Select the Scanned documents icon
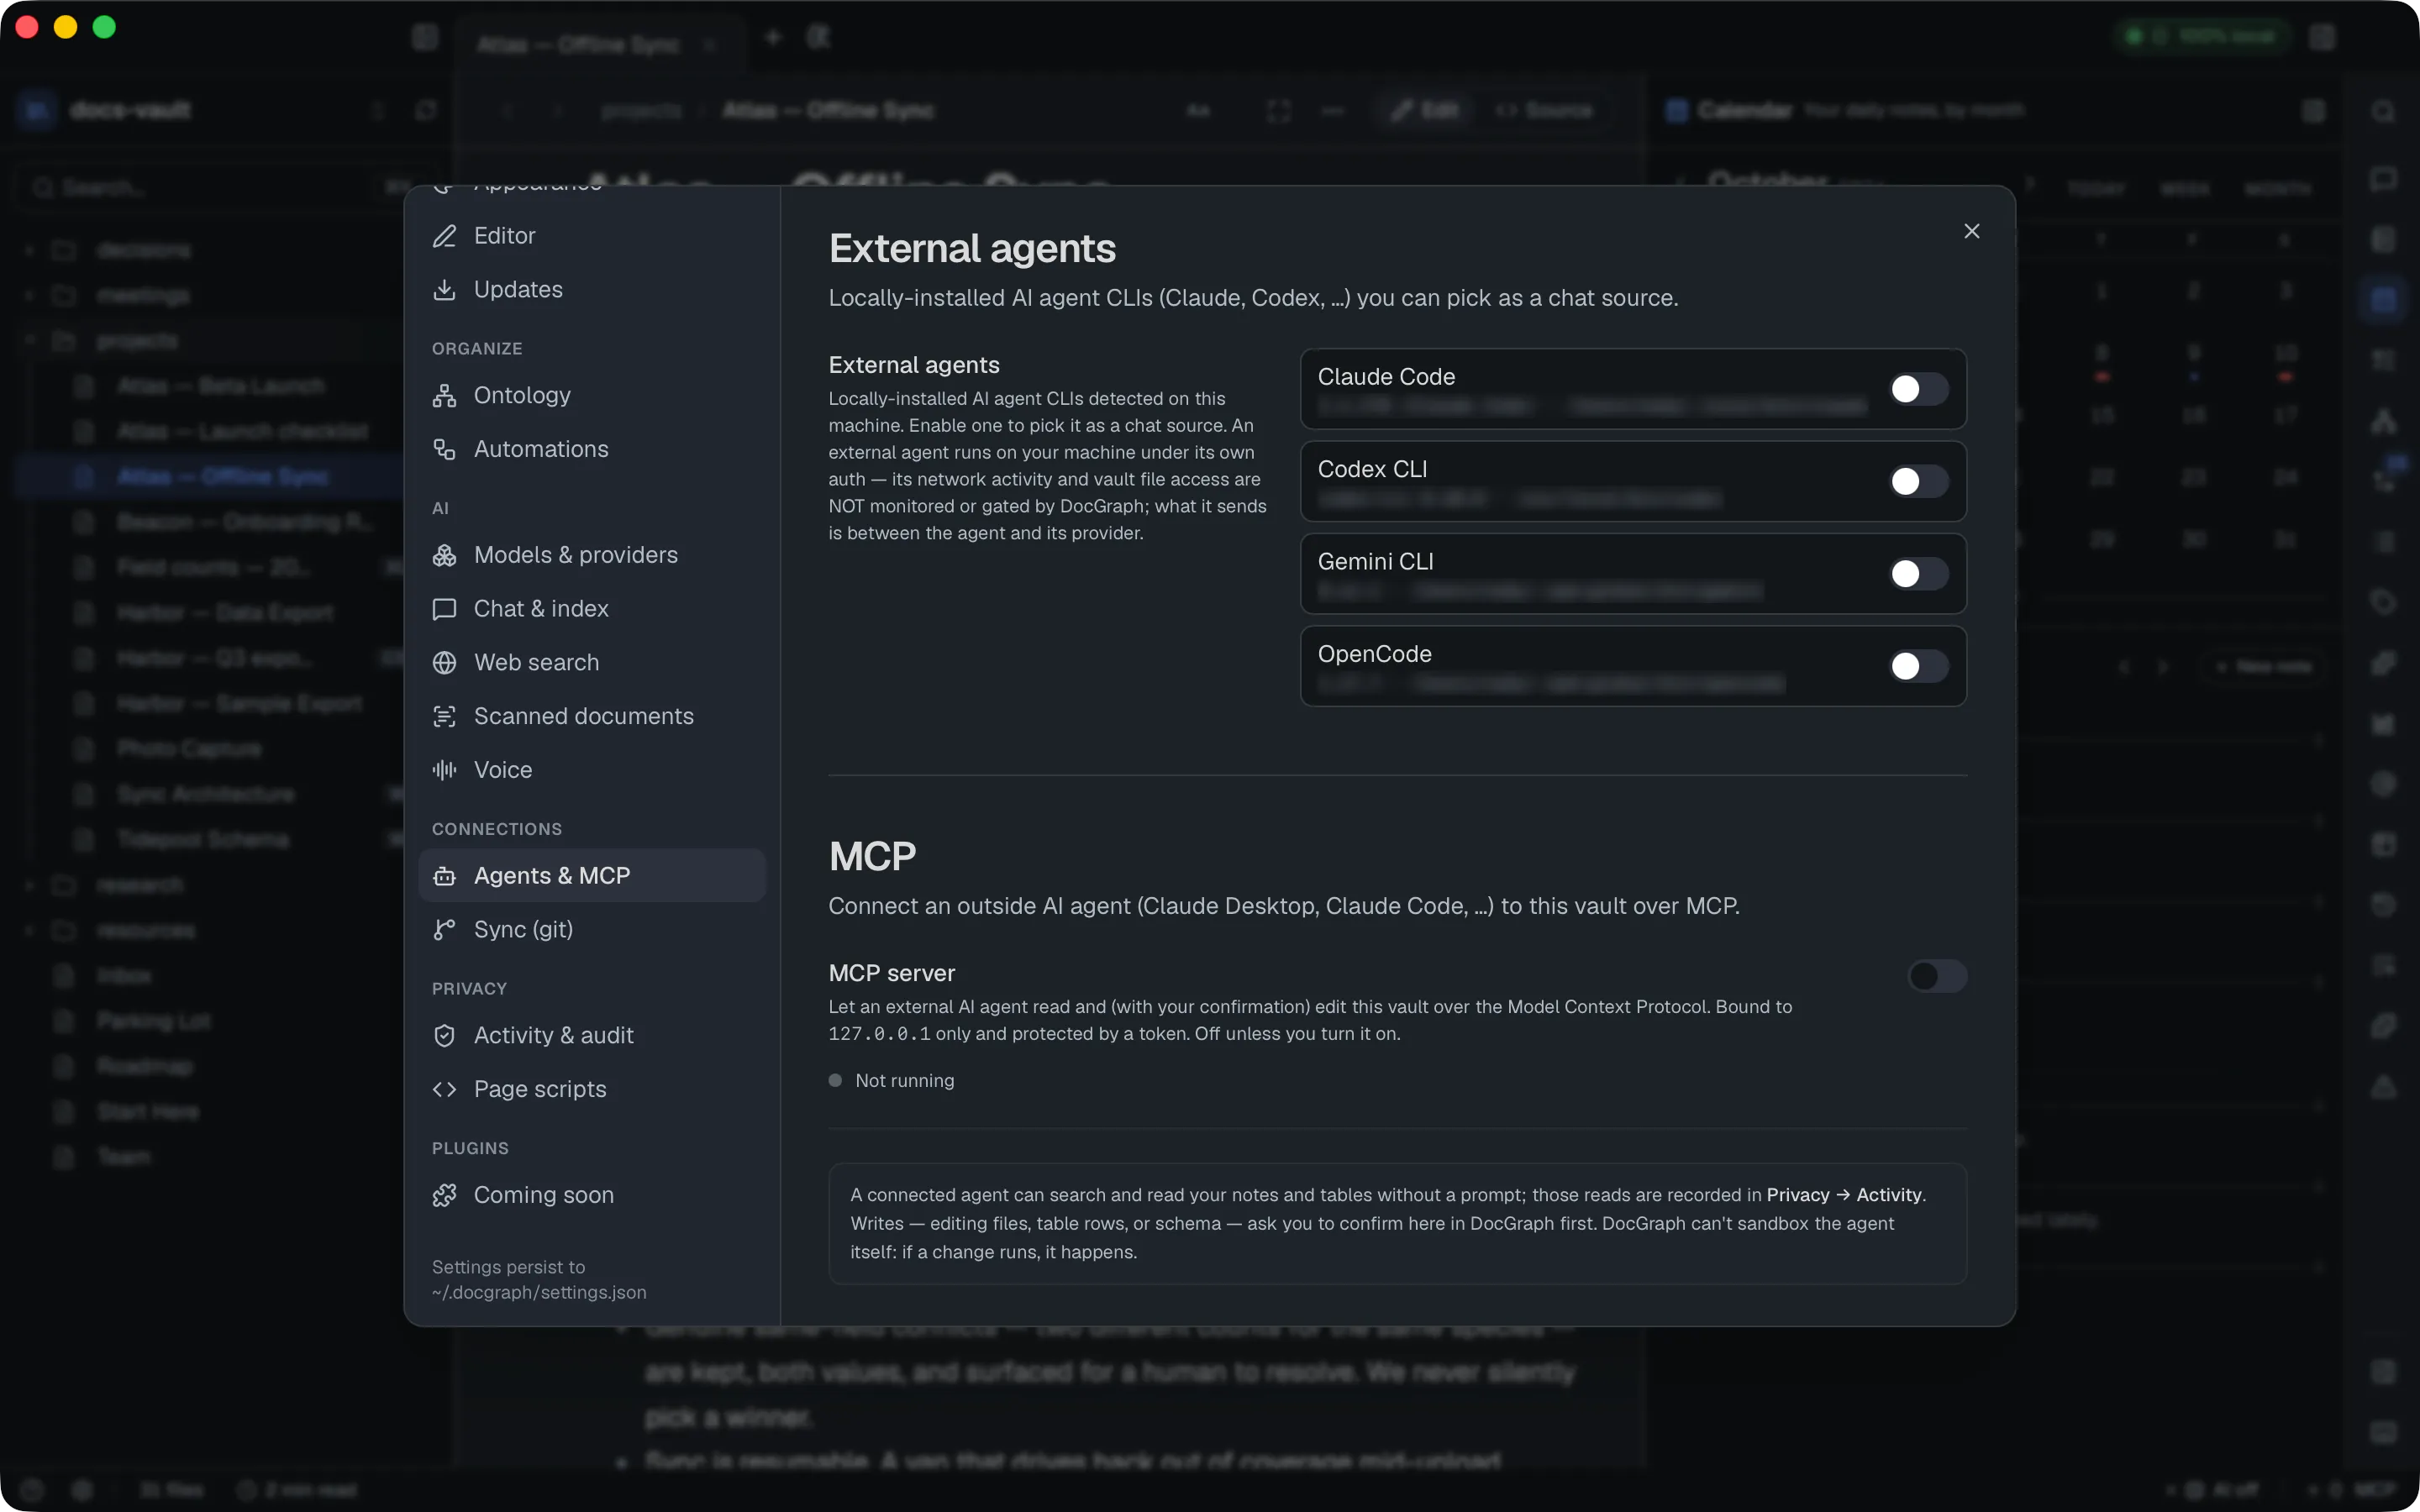 (x=444, y=717)
